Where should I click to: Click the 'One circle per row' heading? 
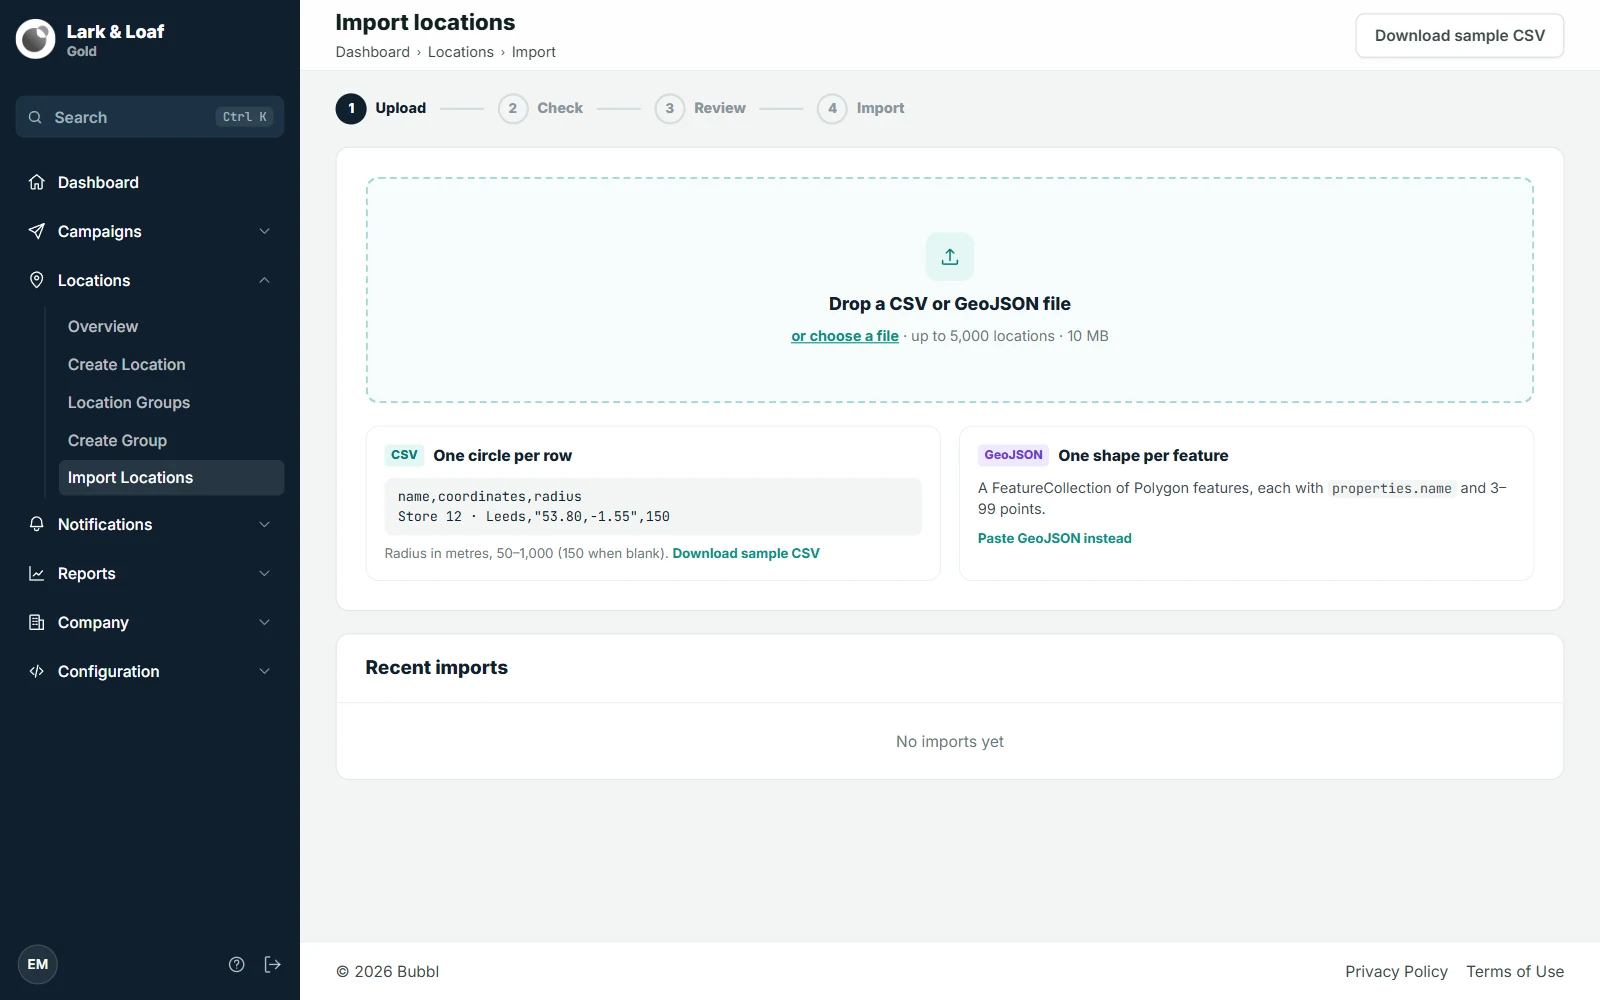click(x=503, y=455)
